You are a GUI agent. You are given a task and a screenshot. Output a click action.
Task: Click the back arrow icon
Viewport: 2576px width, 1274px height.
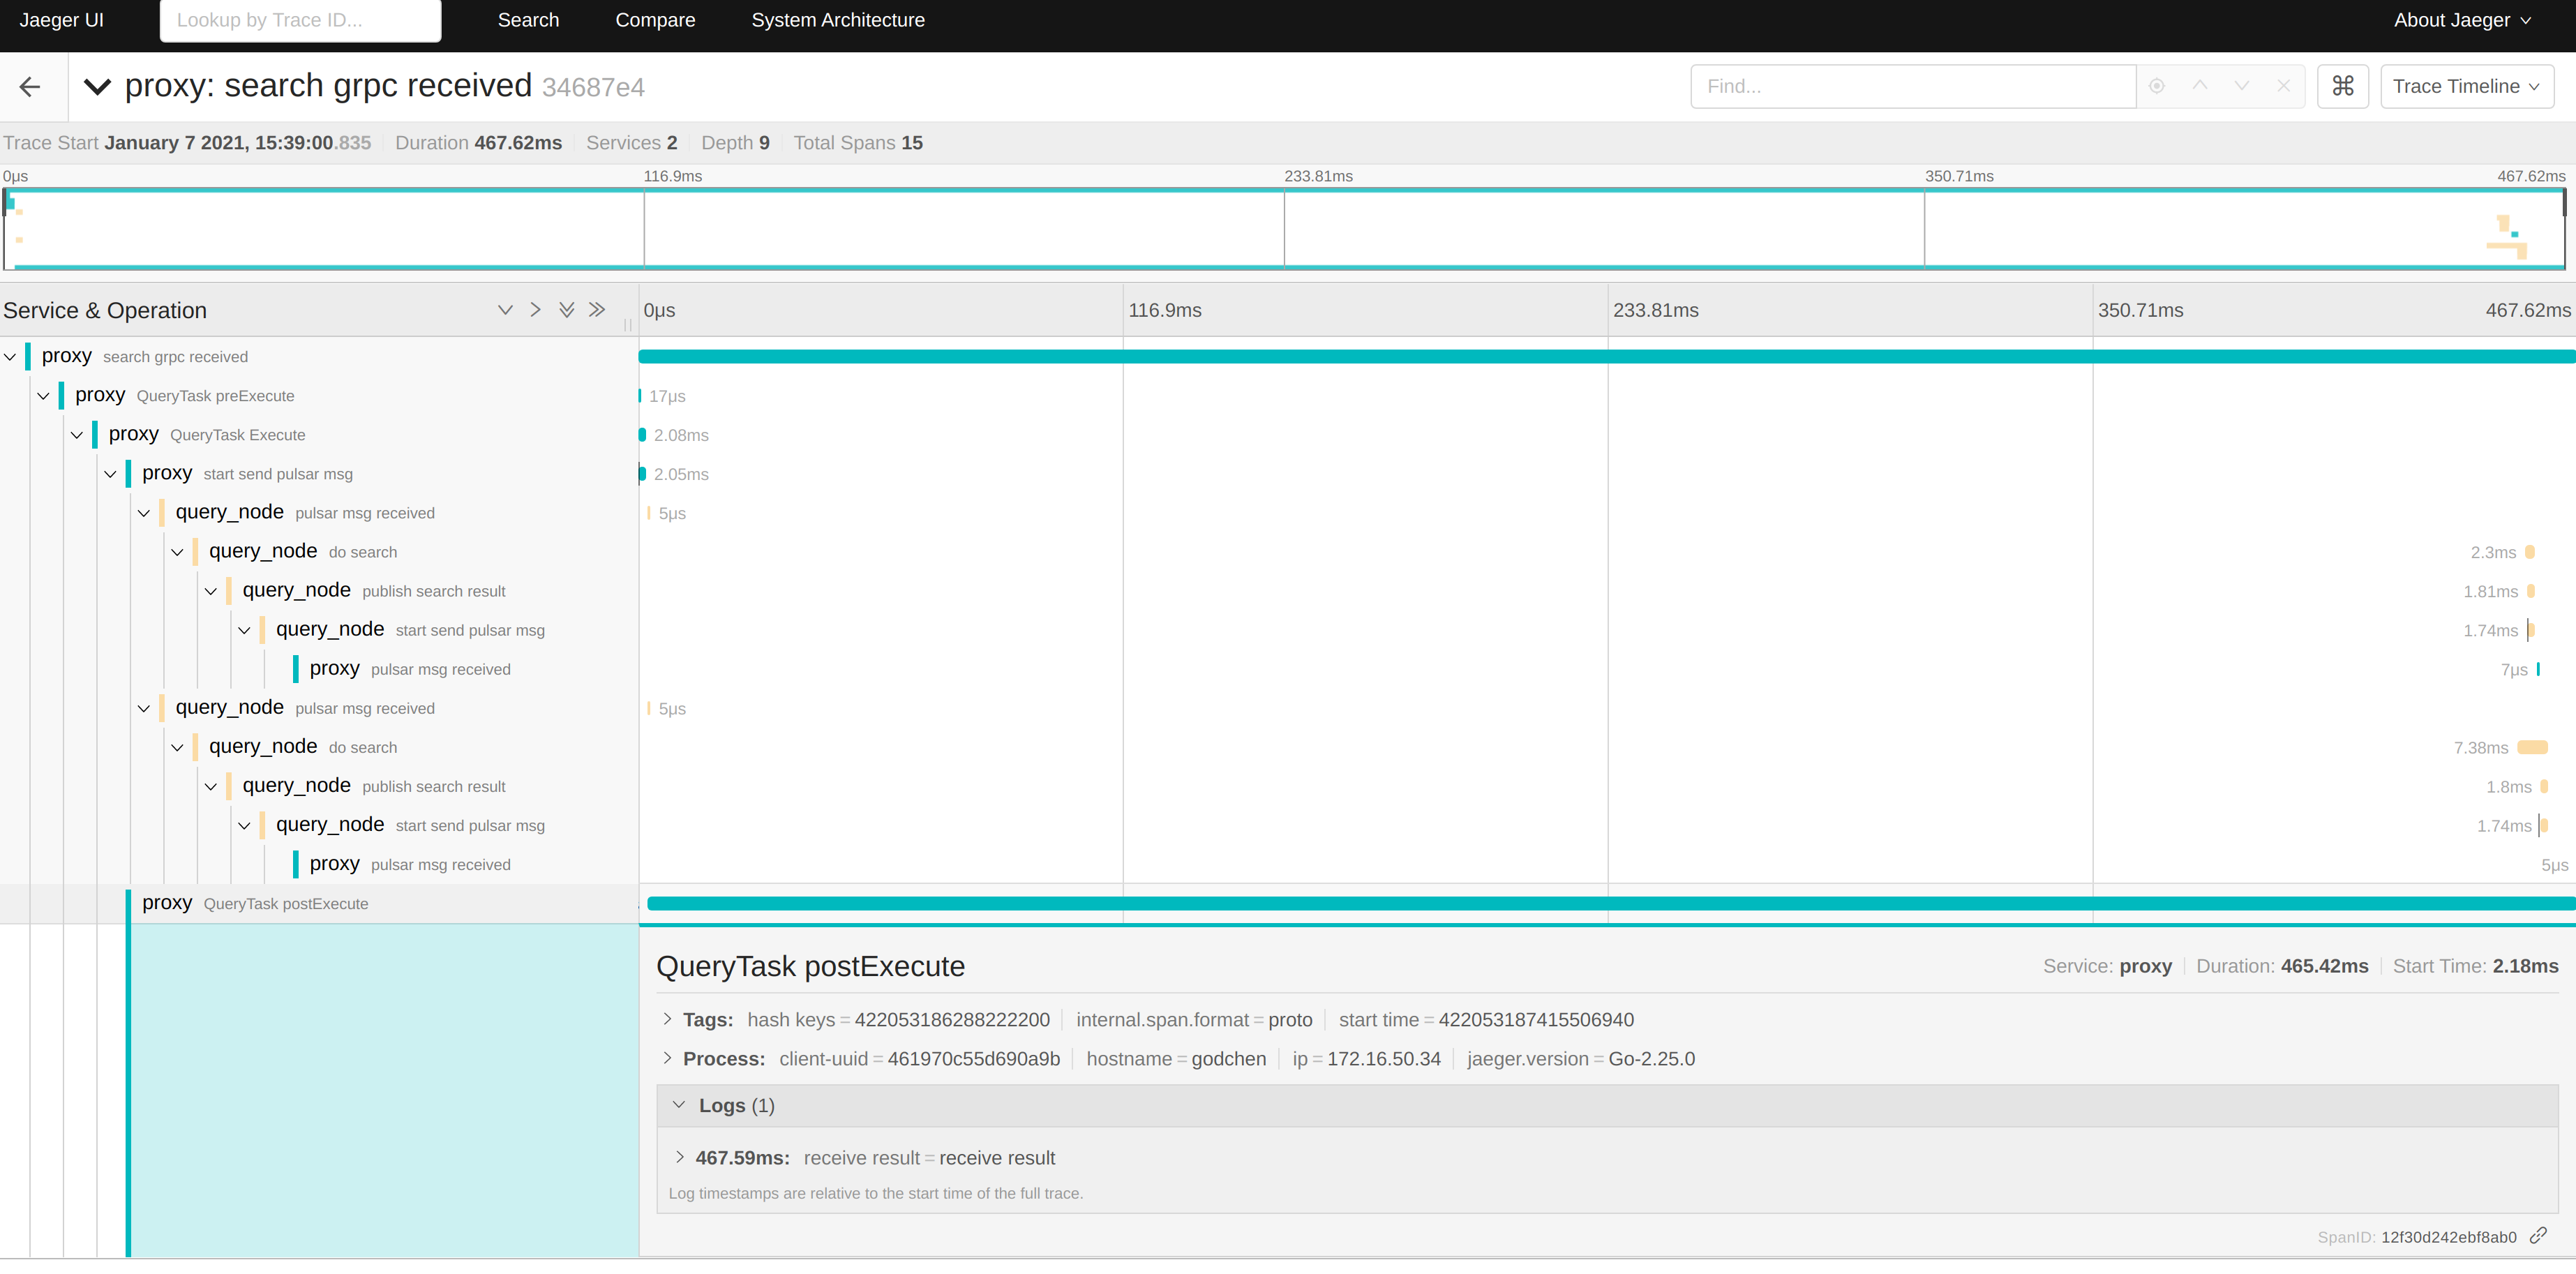pos(30,87)
